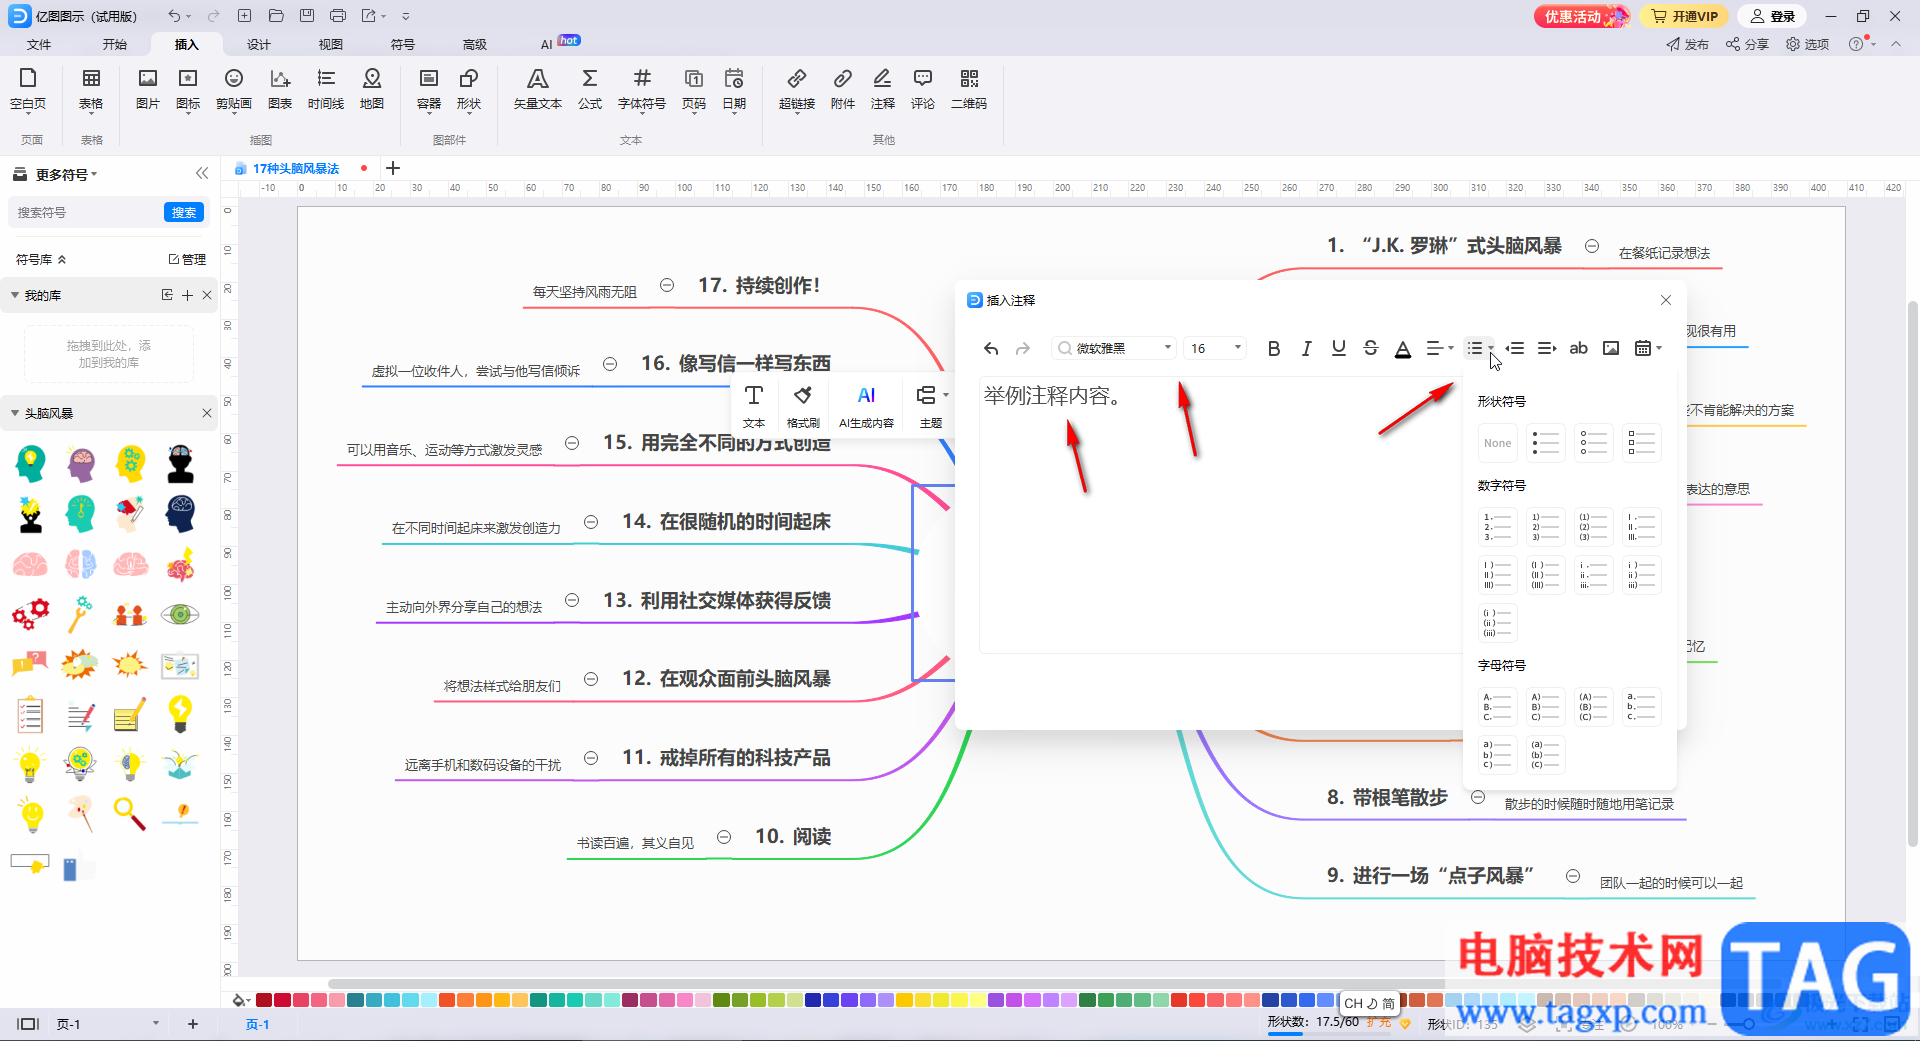Switch to the 视图 tab
Image resolution: width=1920 pixels, height=1041 pixels.
point(331,44)
